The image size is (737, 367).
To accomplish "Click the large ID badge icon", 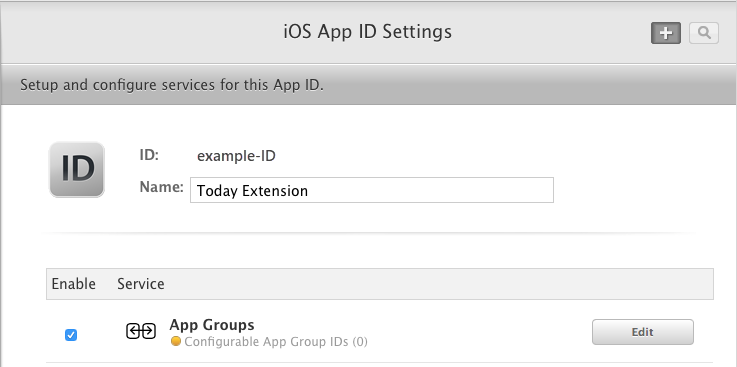I will coord(77,170).
